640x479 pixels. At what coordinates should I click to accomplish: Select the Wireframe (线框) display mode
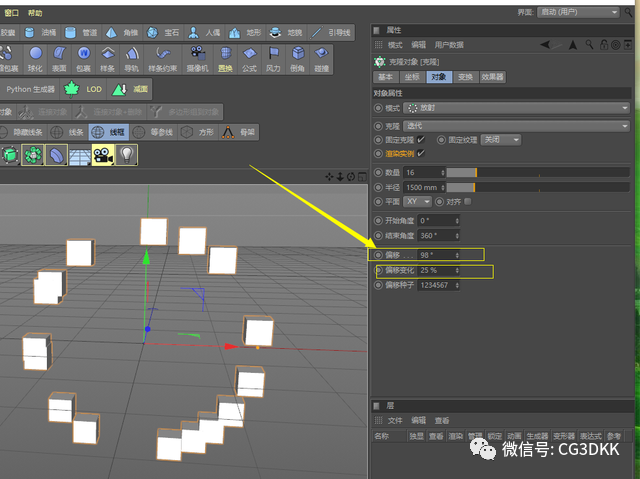(109, 132)
